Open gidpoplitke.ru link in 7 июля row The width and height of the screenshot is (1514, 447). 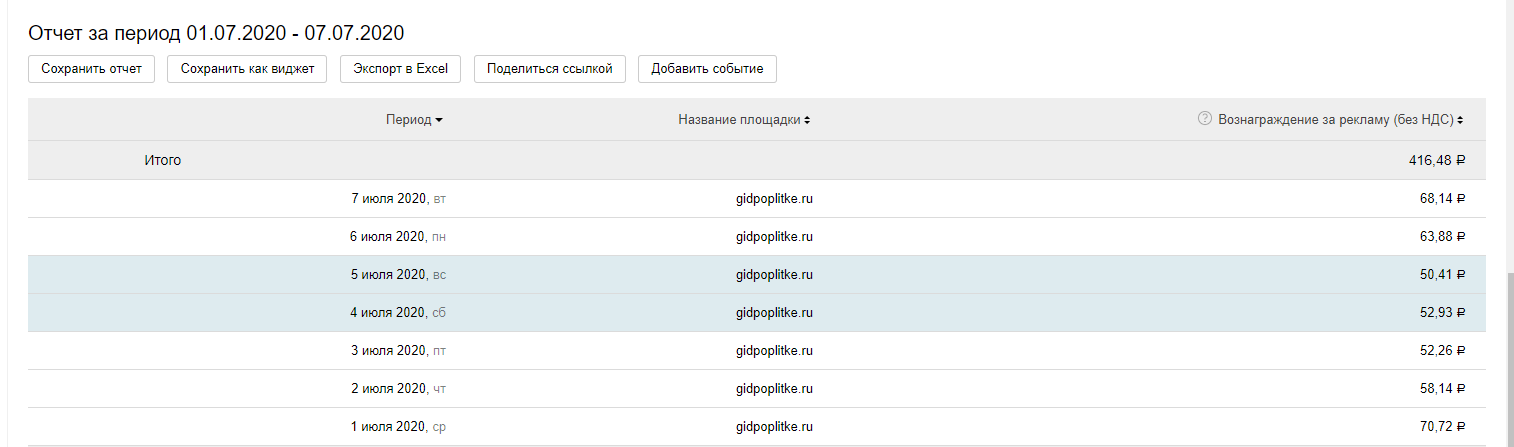click(774, 199)
